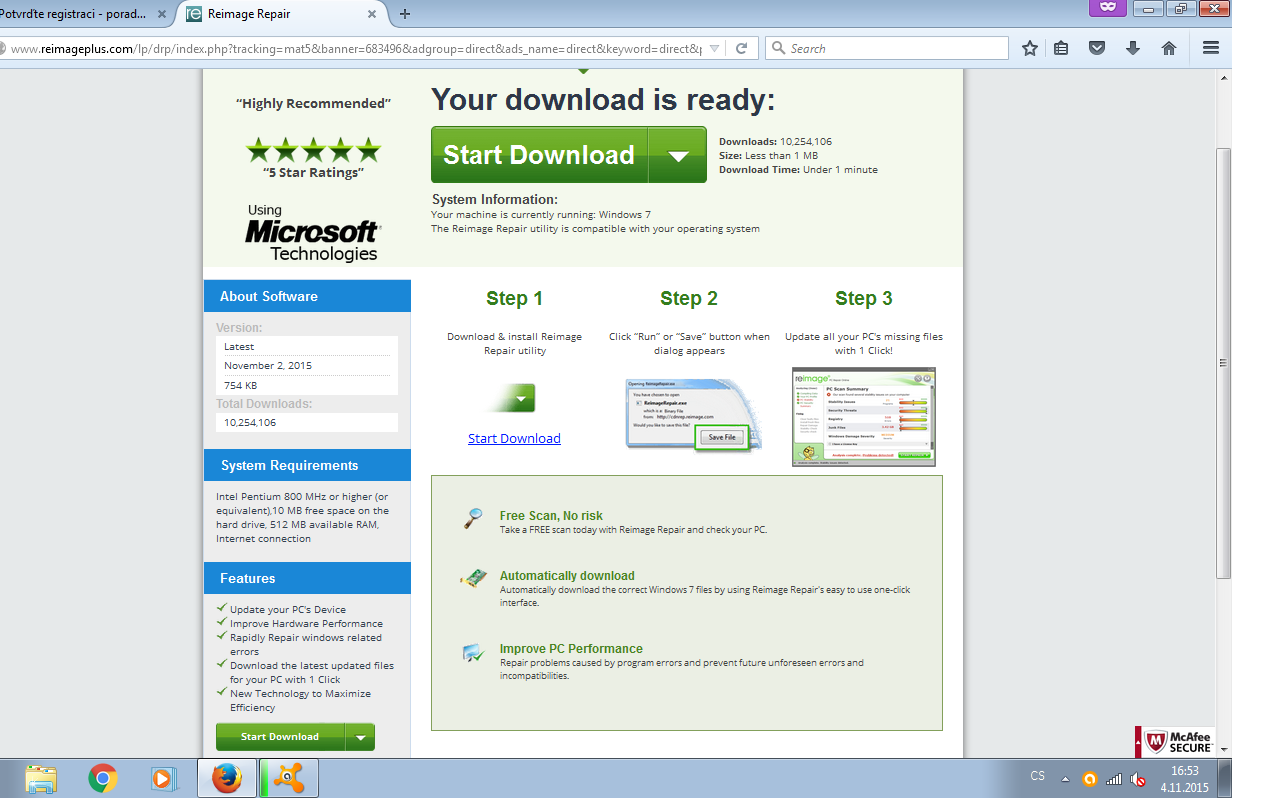Click the Step 3 PC Scan Summary thumbnail

pyautogui.click(x=864, y=417)
